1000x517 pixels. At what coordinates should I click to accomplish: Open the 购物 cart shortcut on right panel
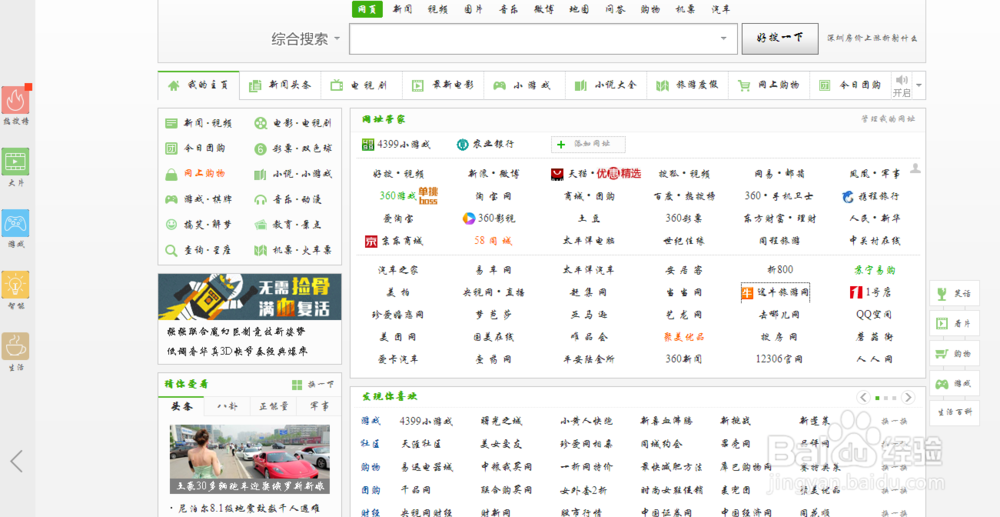954,354
